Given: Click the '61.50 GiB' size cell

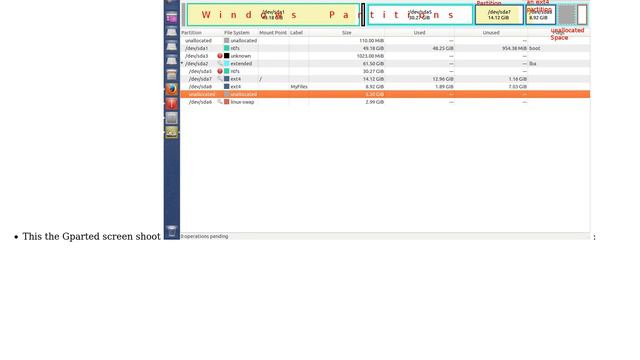Looking at the screenshot, I should tap(373, 64).
